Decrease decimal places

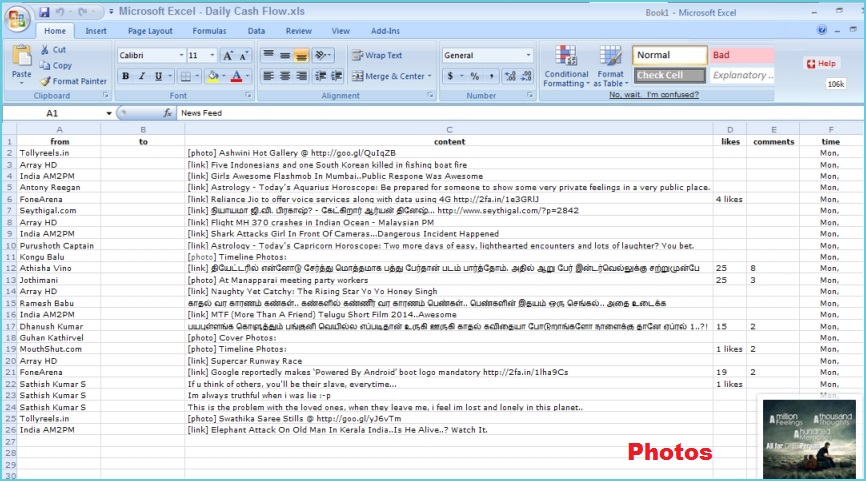[526, 76]
